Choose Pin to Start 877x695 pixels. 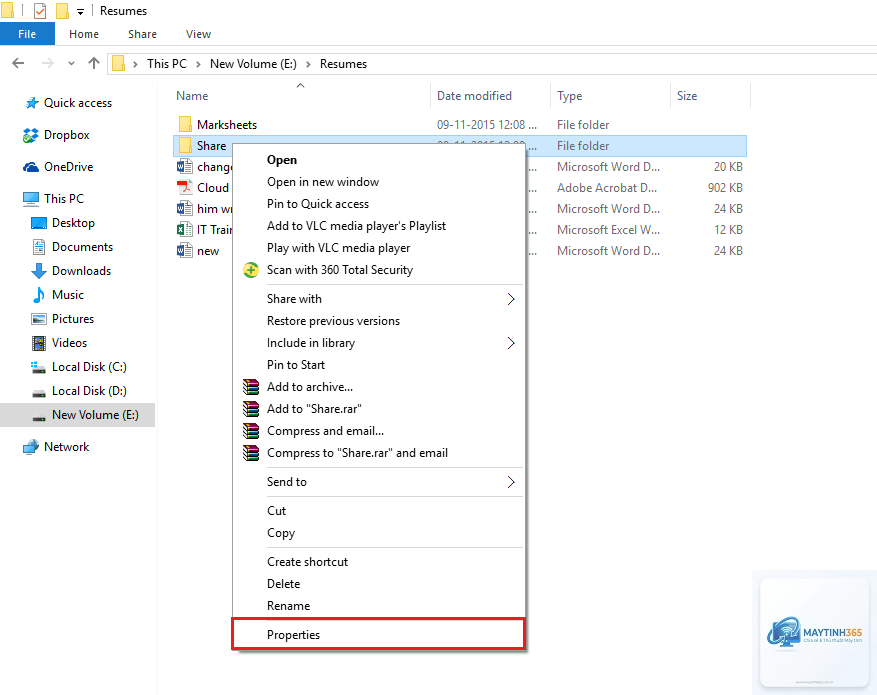click(379, 365)
